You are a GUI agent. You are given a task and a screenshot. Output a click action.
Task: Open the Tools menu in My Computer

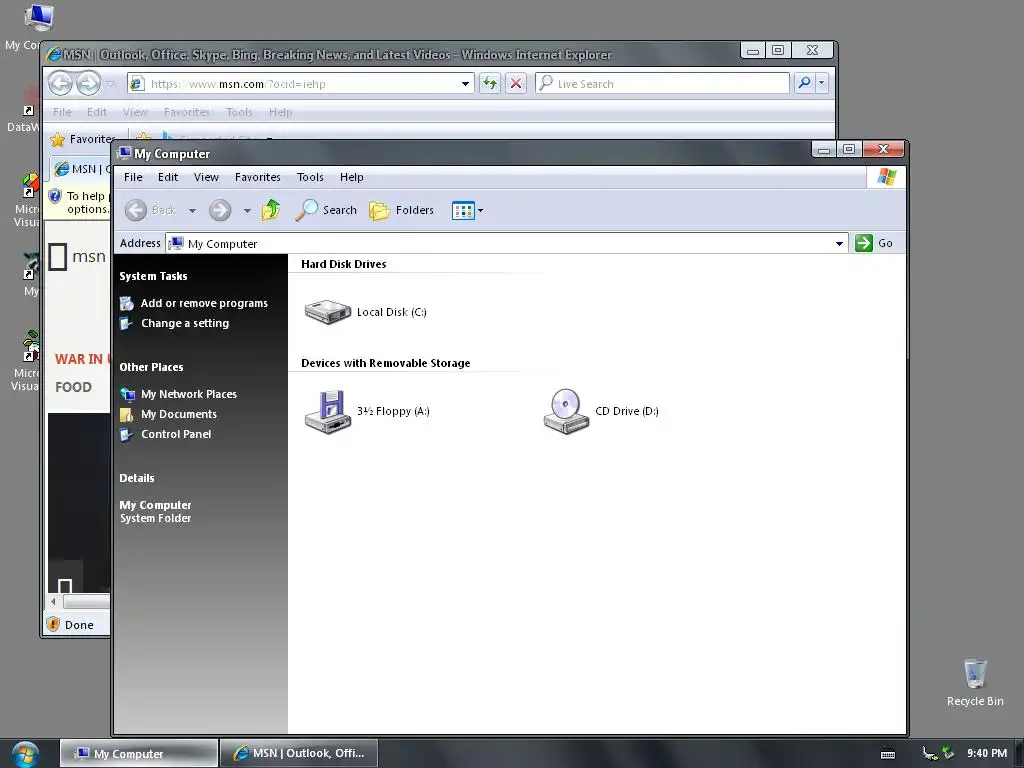pos(310,177)
